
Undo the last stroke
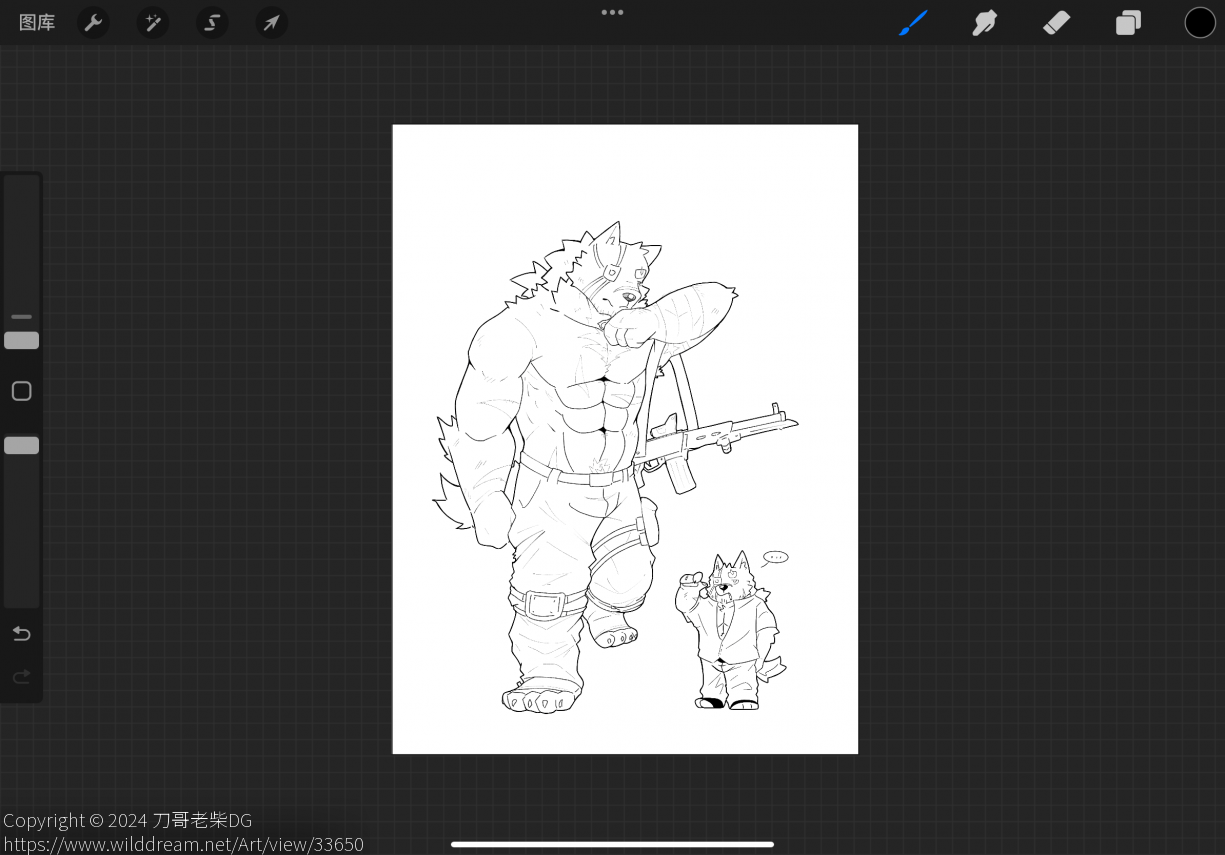[21, 634]
